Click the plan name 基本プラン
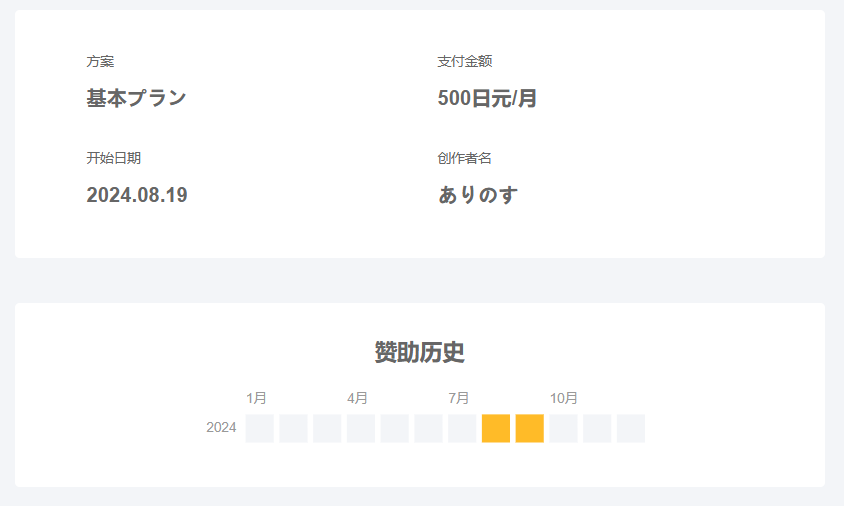This screenshot has width=844, height=506. pos(136,99)
